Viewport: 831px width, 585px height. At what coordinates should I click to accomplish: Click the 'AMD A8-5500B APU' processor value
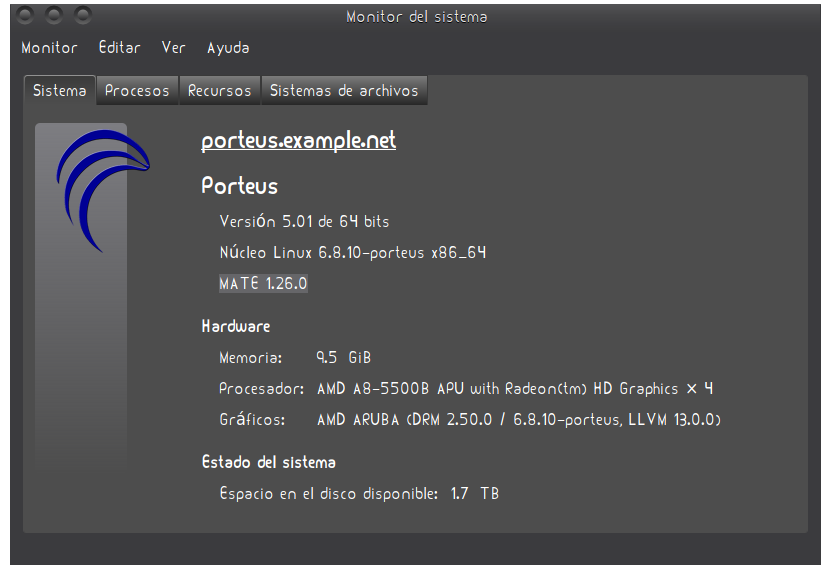[515, 389]
